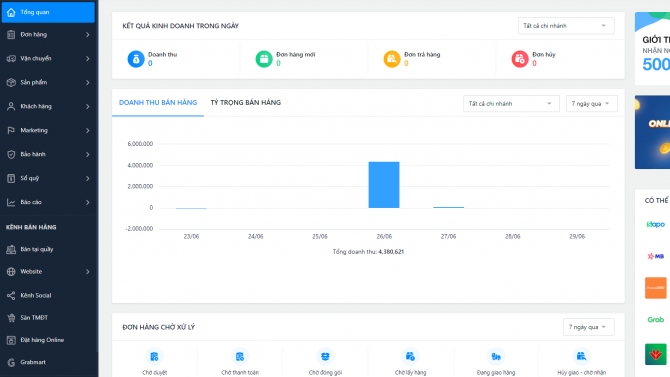Image resolution: width=670 pixels, height=377 pixels.
Task: Click total revenue text 4.380.621
Action: 391,252
